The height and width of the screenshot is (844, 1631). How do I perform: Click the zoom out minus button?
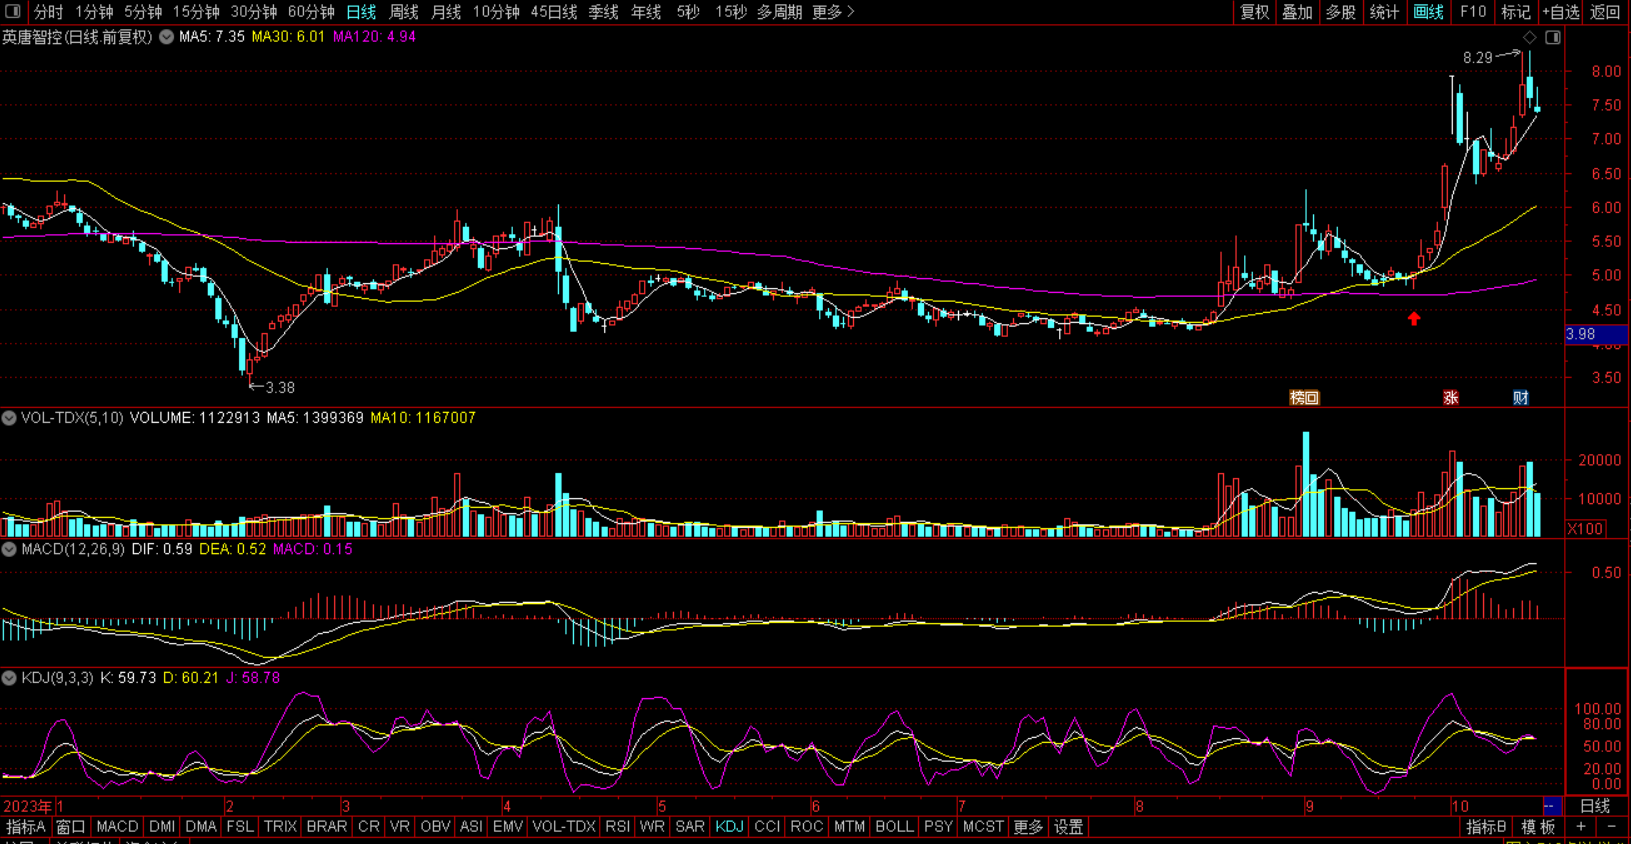click(1612, 827)
